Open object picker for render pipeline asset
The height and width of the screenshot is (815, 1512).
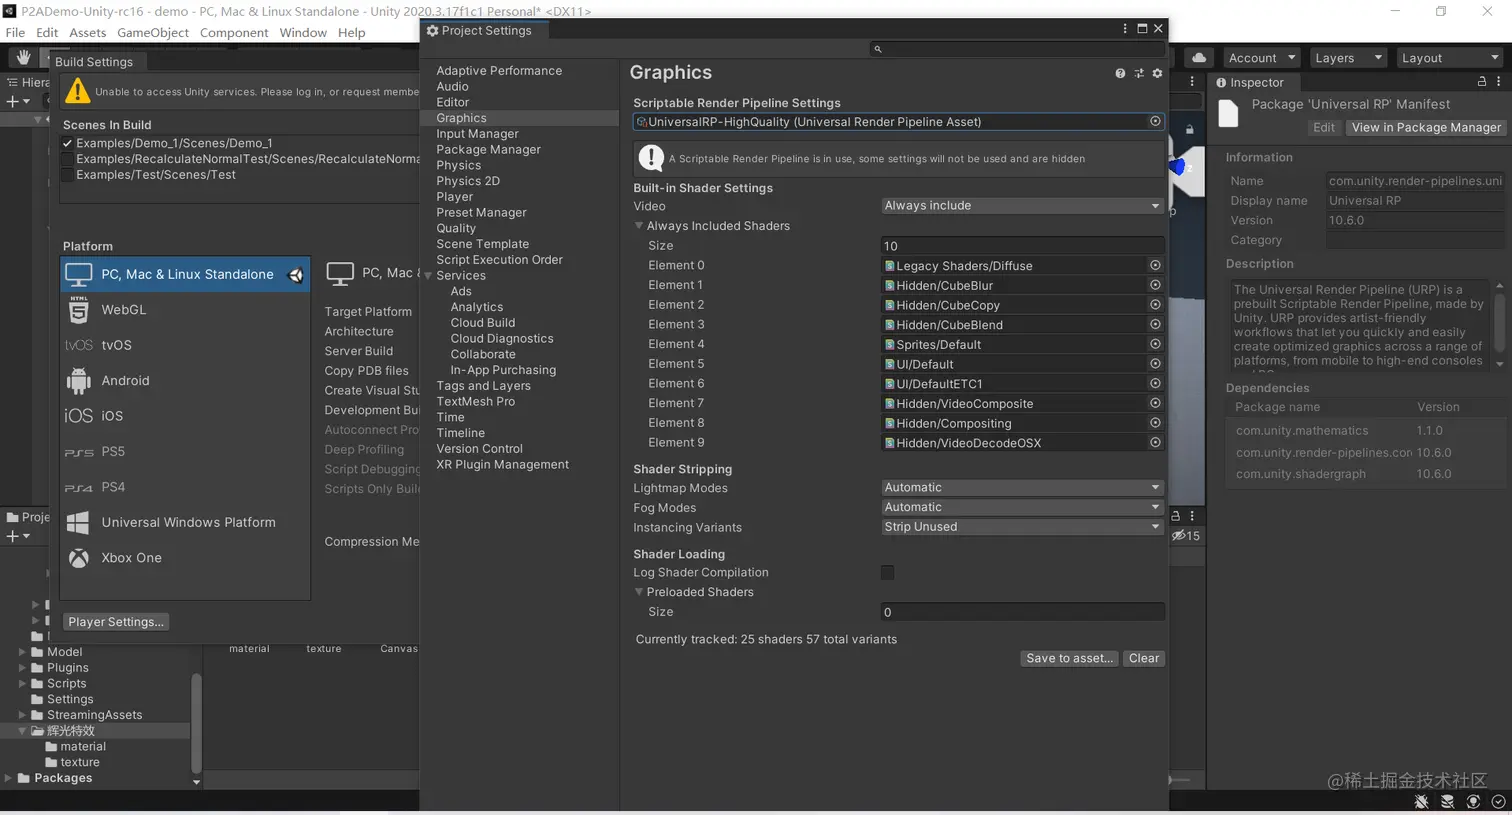(1155, 122)
